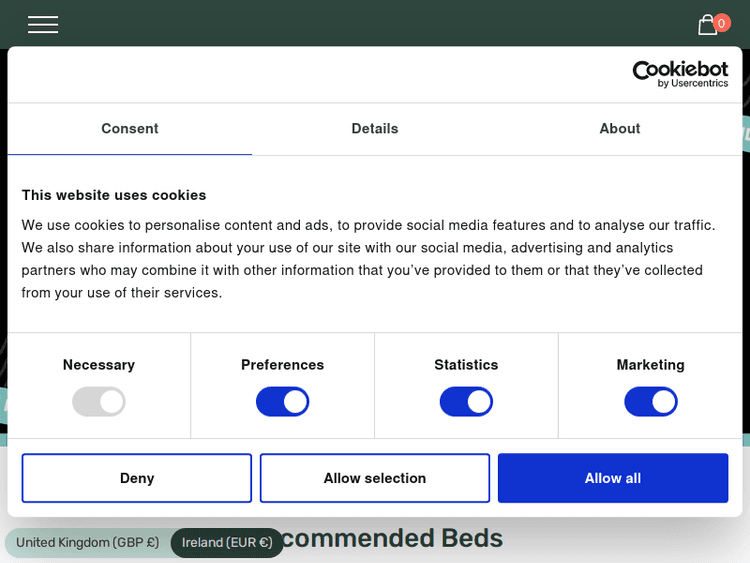Accept cookies with Allow all
Viewport: 750px width, 563px height.
[613, 478]
